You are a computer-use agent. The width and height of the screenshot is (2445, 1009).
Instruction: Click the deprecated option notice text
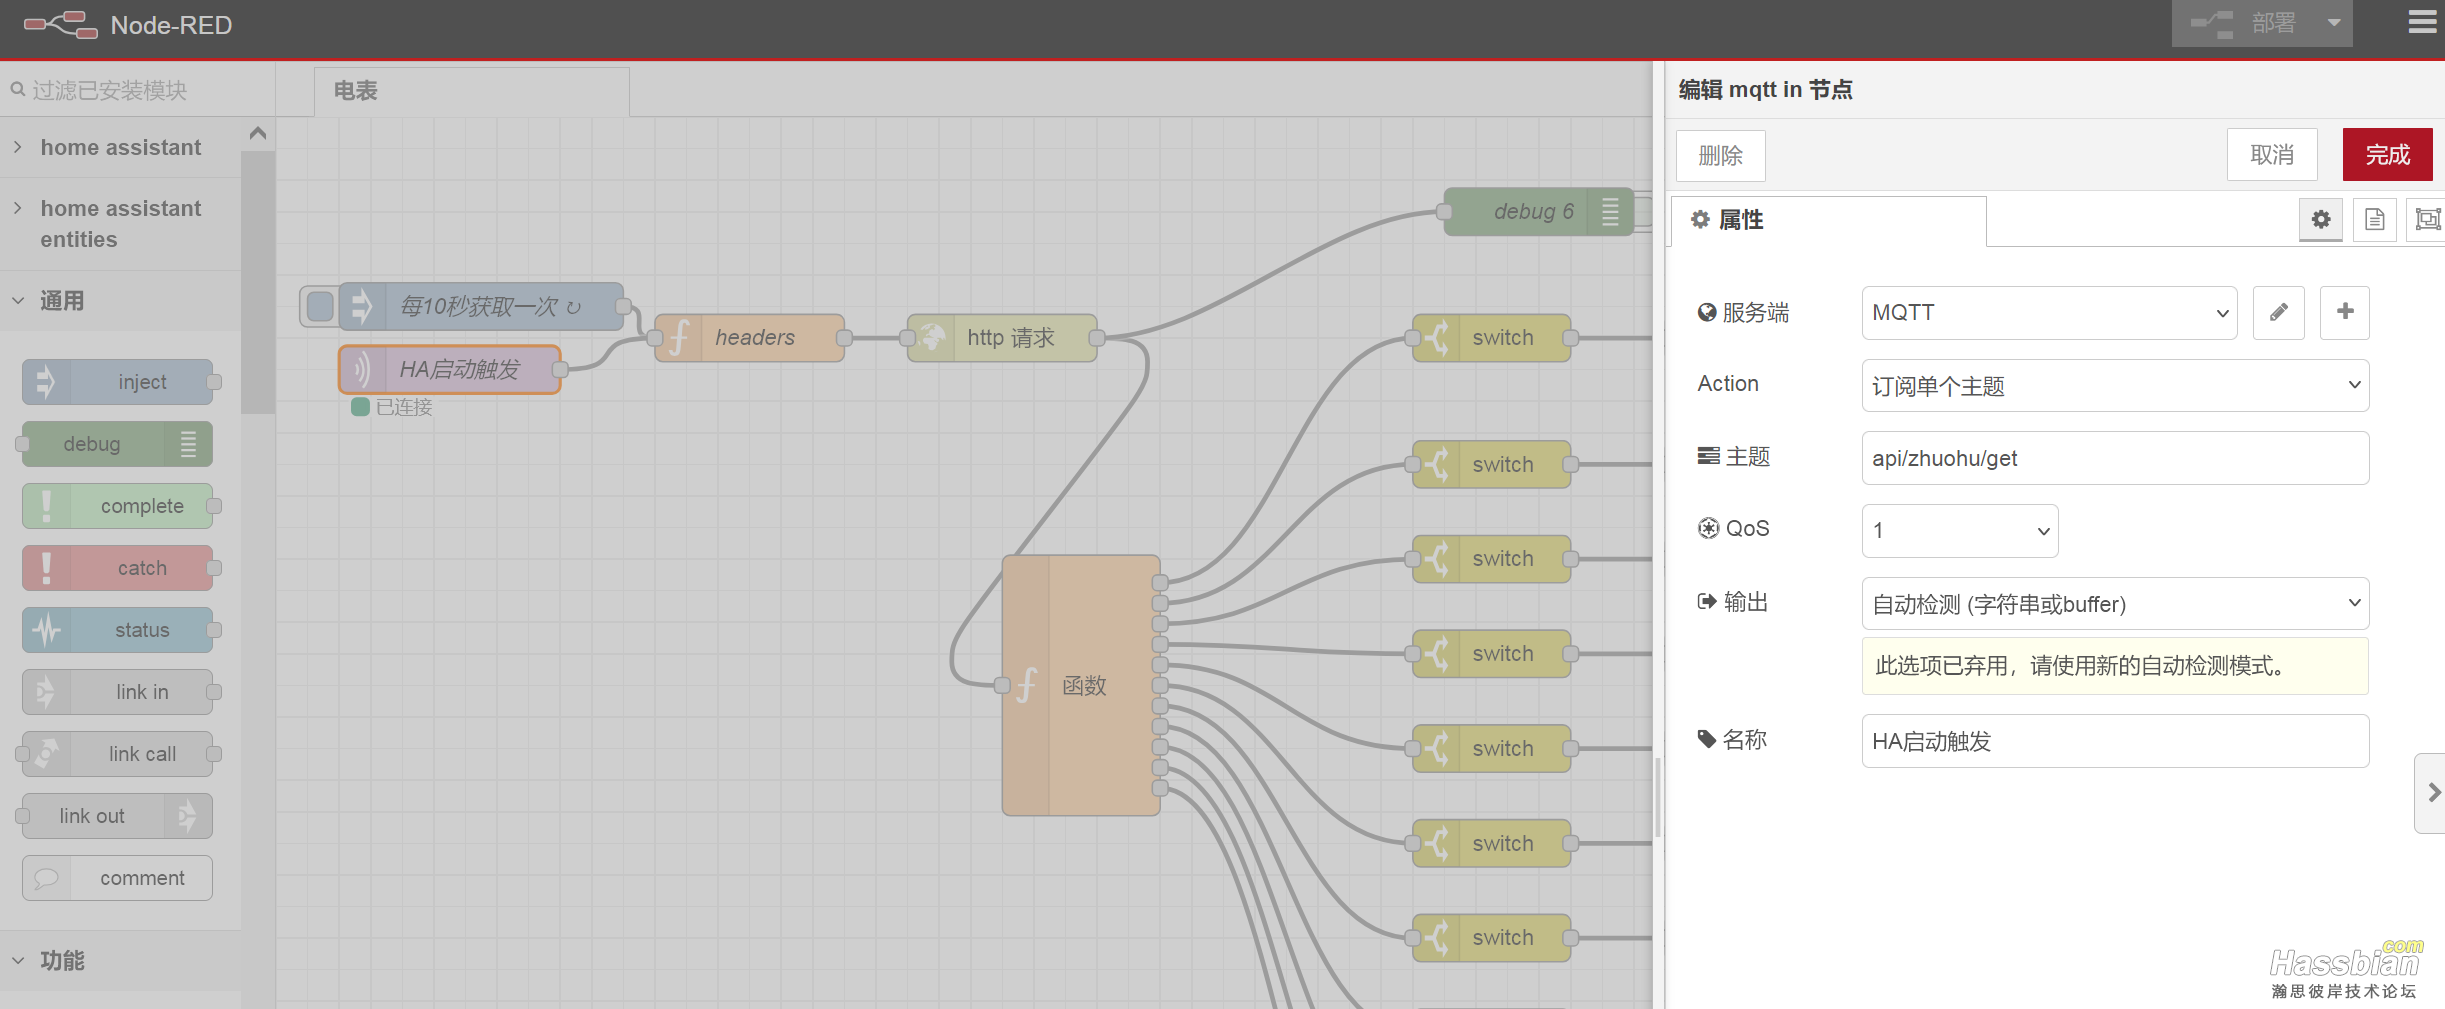click(x=2080, y=666)
